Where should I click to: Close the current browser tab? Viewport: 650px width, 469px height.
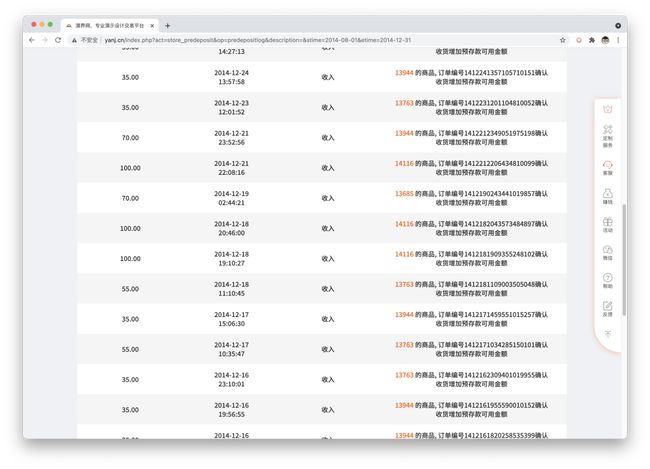152,26
